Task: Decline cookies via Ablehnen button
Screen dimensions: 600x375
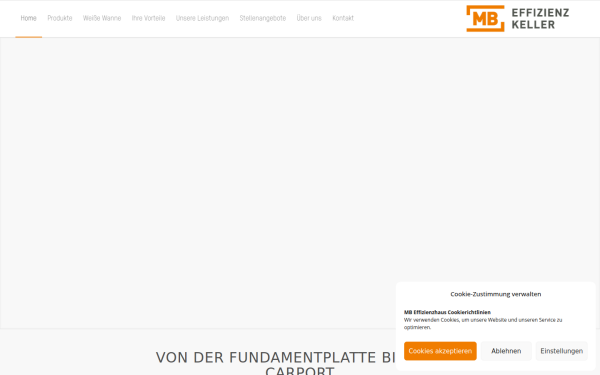Action: click(x=506, y=351)
